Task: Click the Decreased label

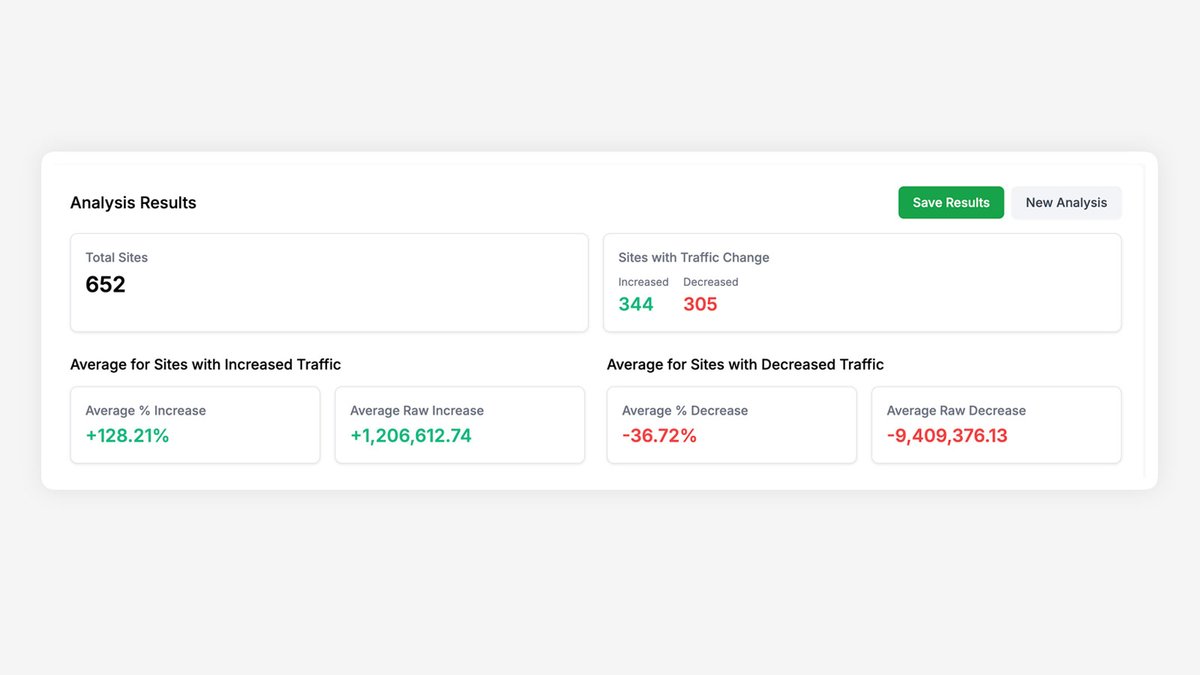Action: [x=710, y=281]
